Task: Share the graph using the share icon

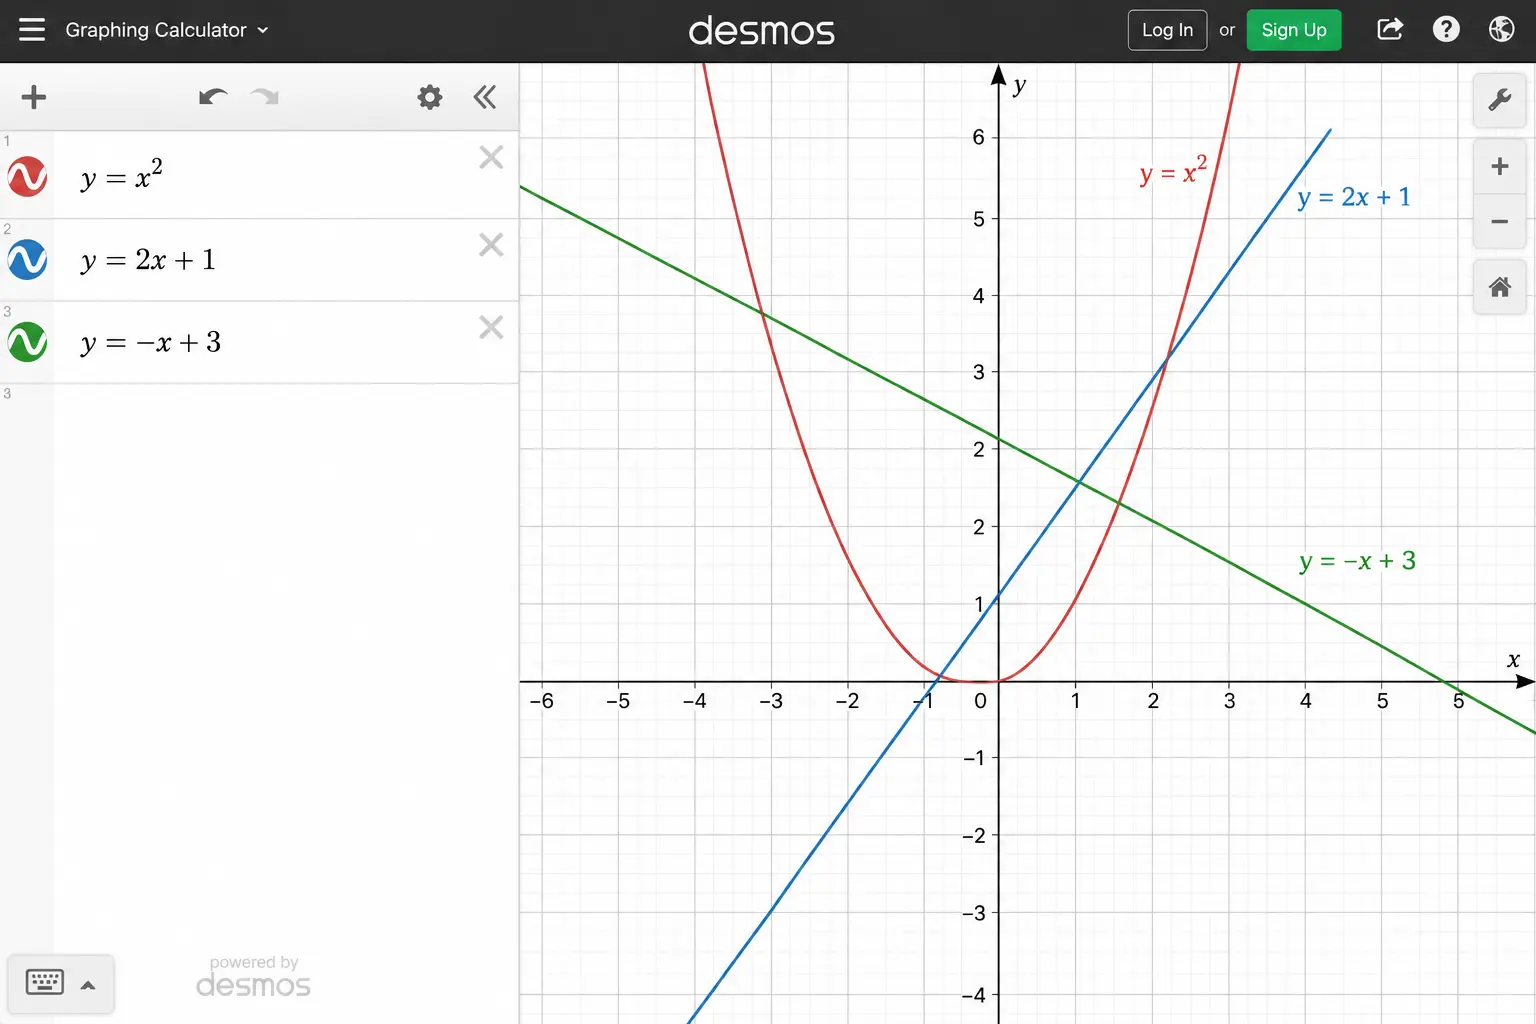Action: [1390, 30]
